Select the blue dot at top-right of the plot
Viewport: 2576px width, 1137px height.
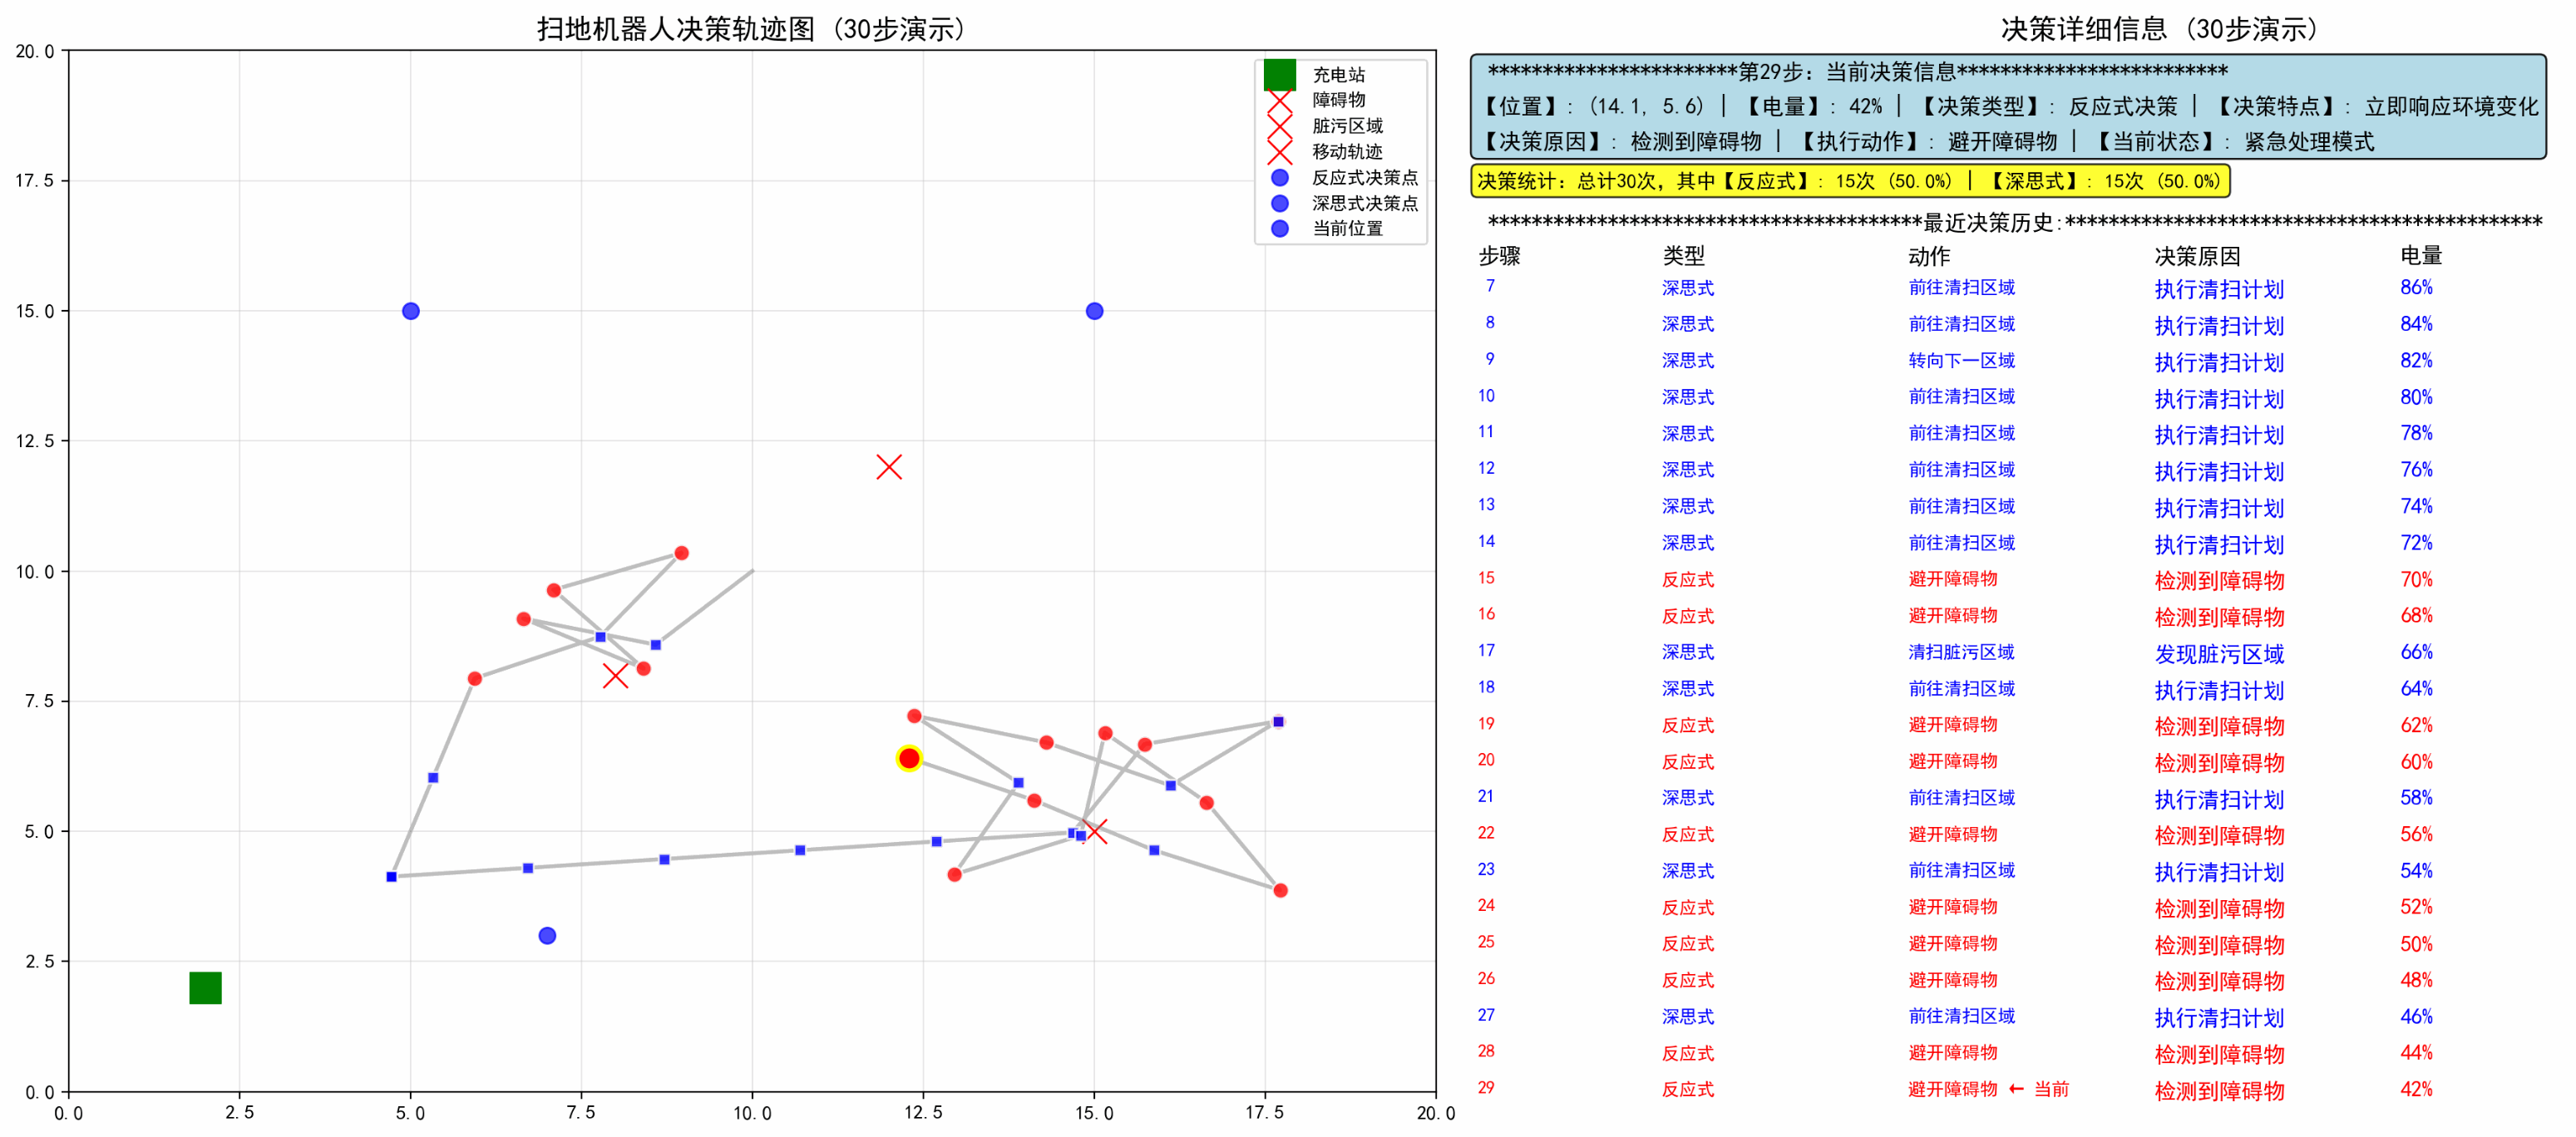pos(1094,311)
